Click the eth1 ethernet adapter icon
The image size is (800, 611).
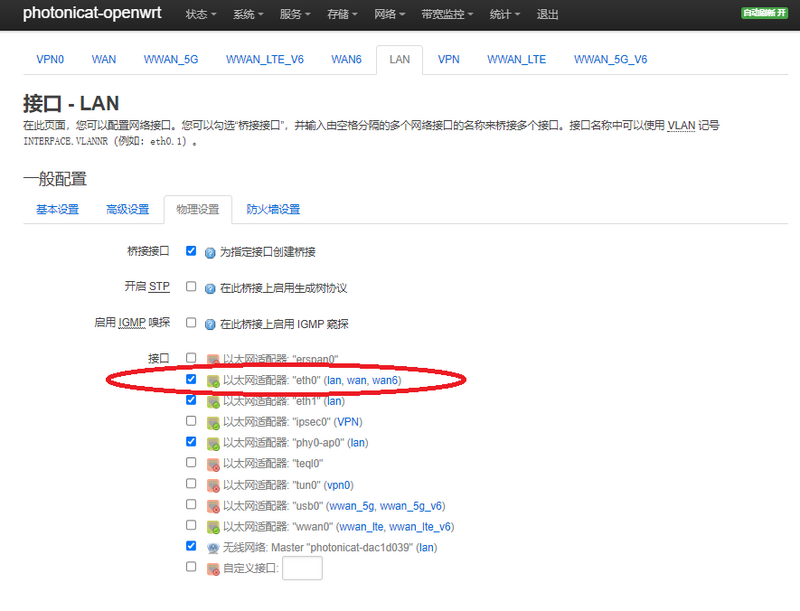point(213,401)
